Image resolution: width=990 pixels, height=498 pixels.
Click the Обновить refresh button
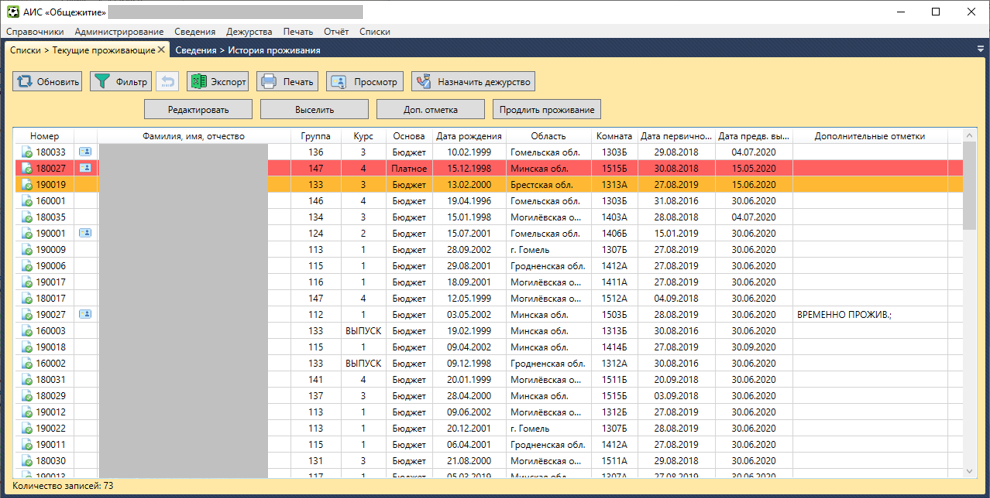48,82
